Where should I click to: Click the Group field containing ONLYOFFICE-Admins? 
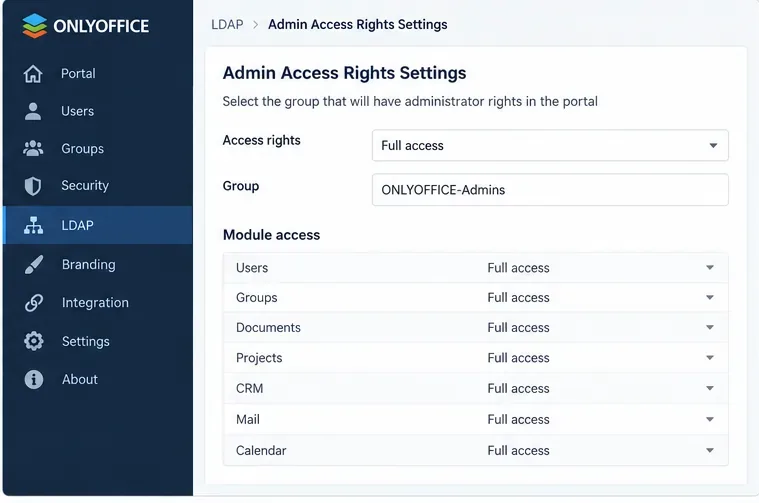point(550,190)
